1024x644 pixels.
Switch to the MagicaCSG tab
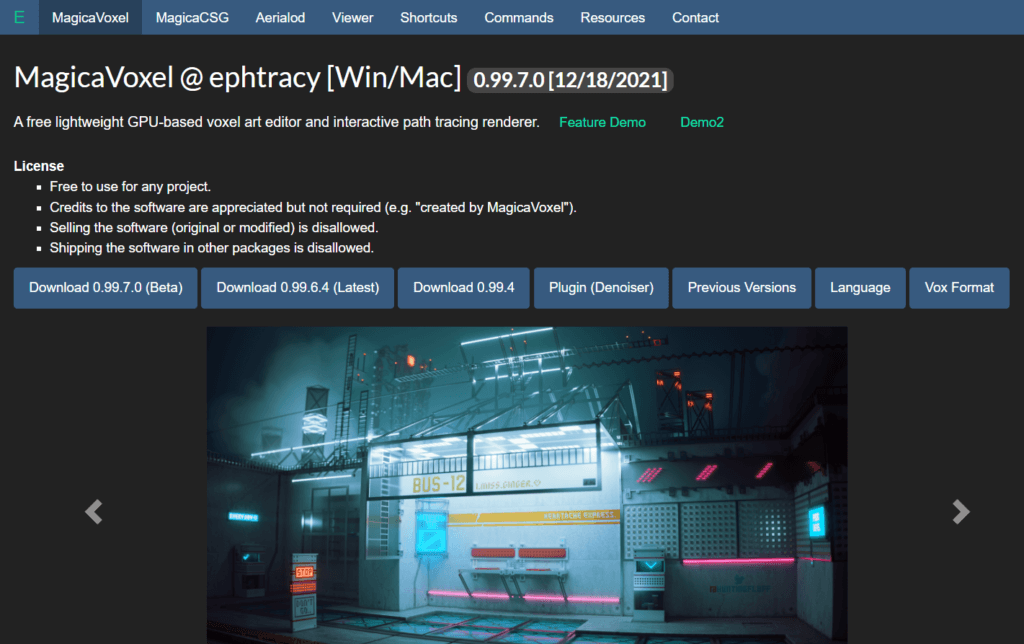point(192,18)
